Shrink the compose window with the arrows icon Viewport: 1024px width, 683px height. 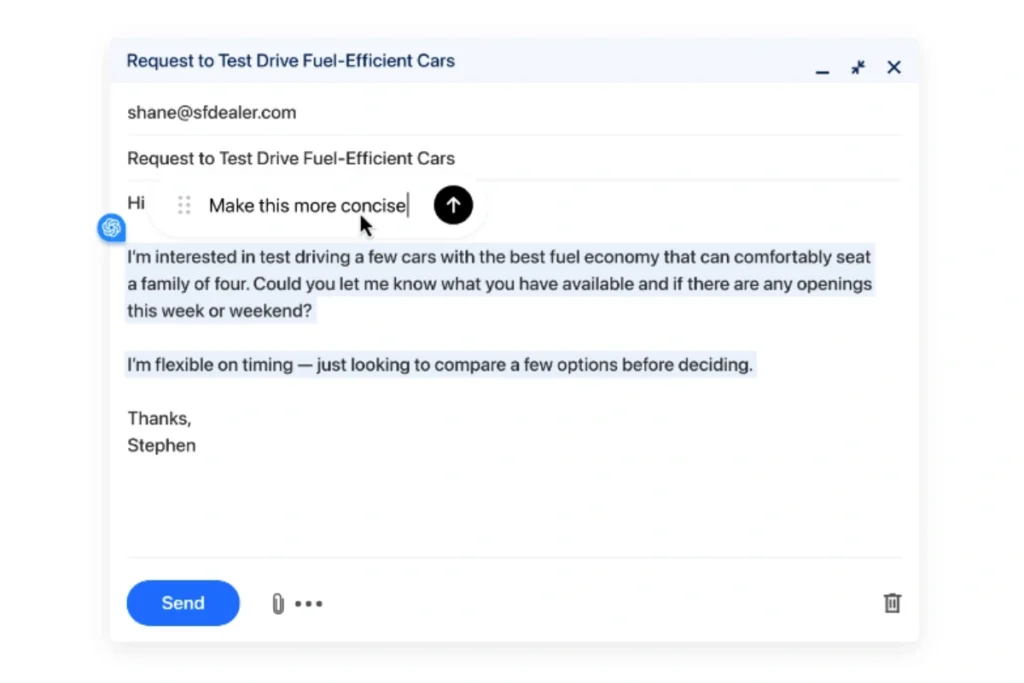pyautogui.click(x=858, y=67)
